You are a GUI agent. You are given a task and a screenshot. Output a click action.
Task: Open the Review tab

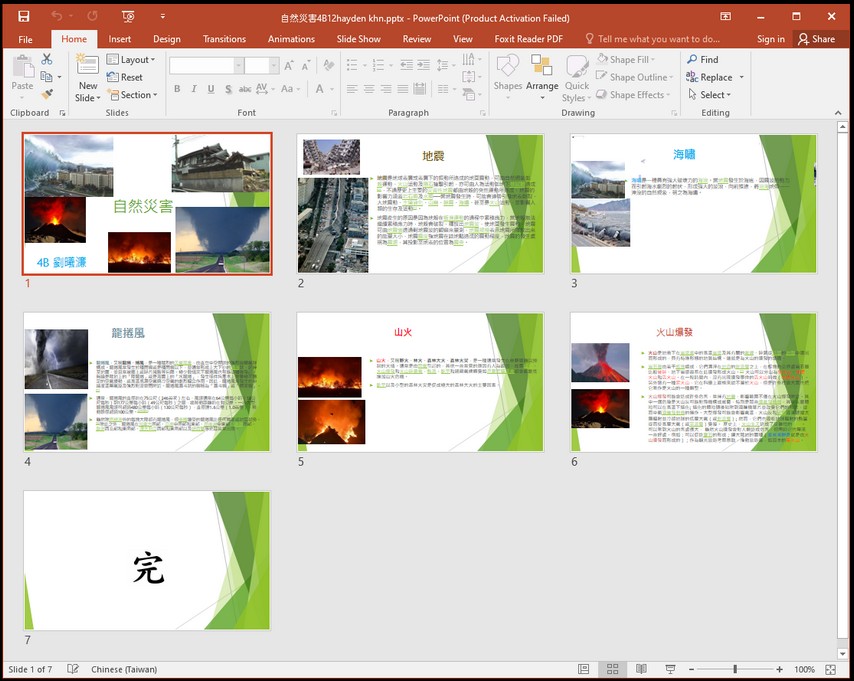[x=417, y=39]
